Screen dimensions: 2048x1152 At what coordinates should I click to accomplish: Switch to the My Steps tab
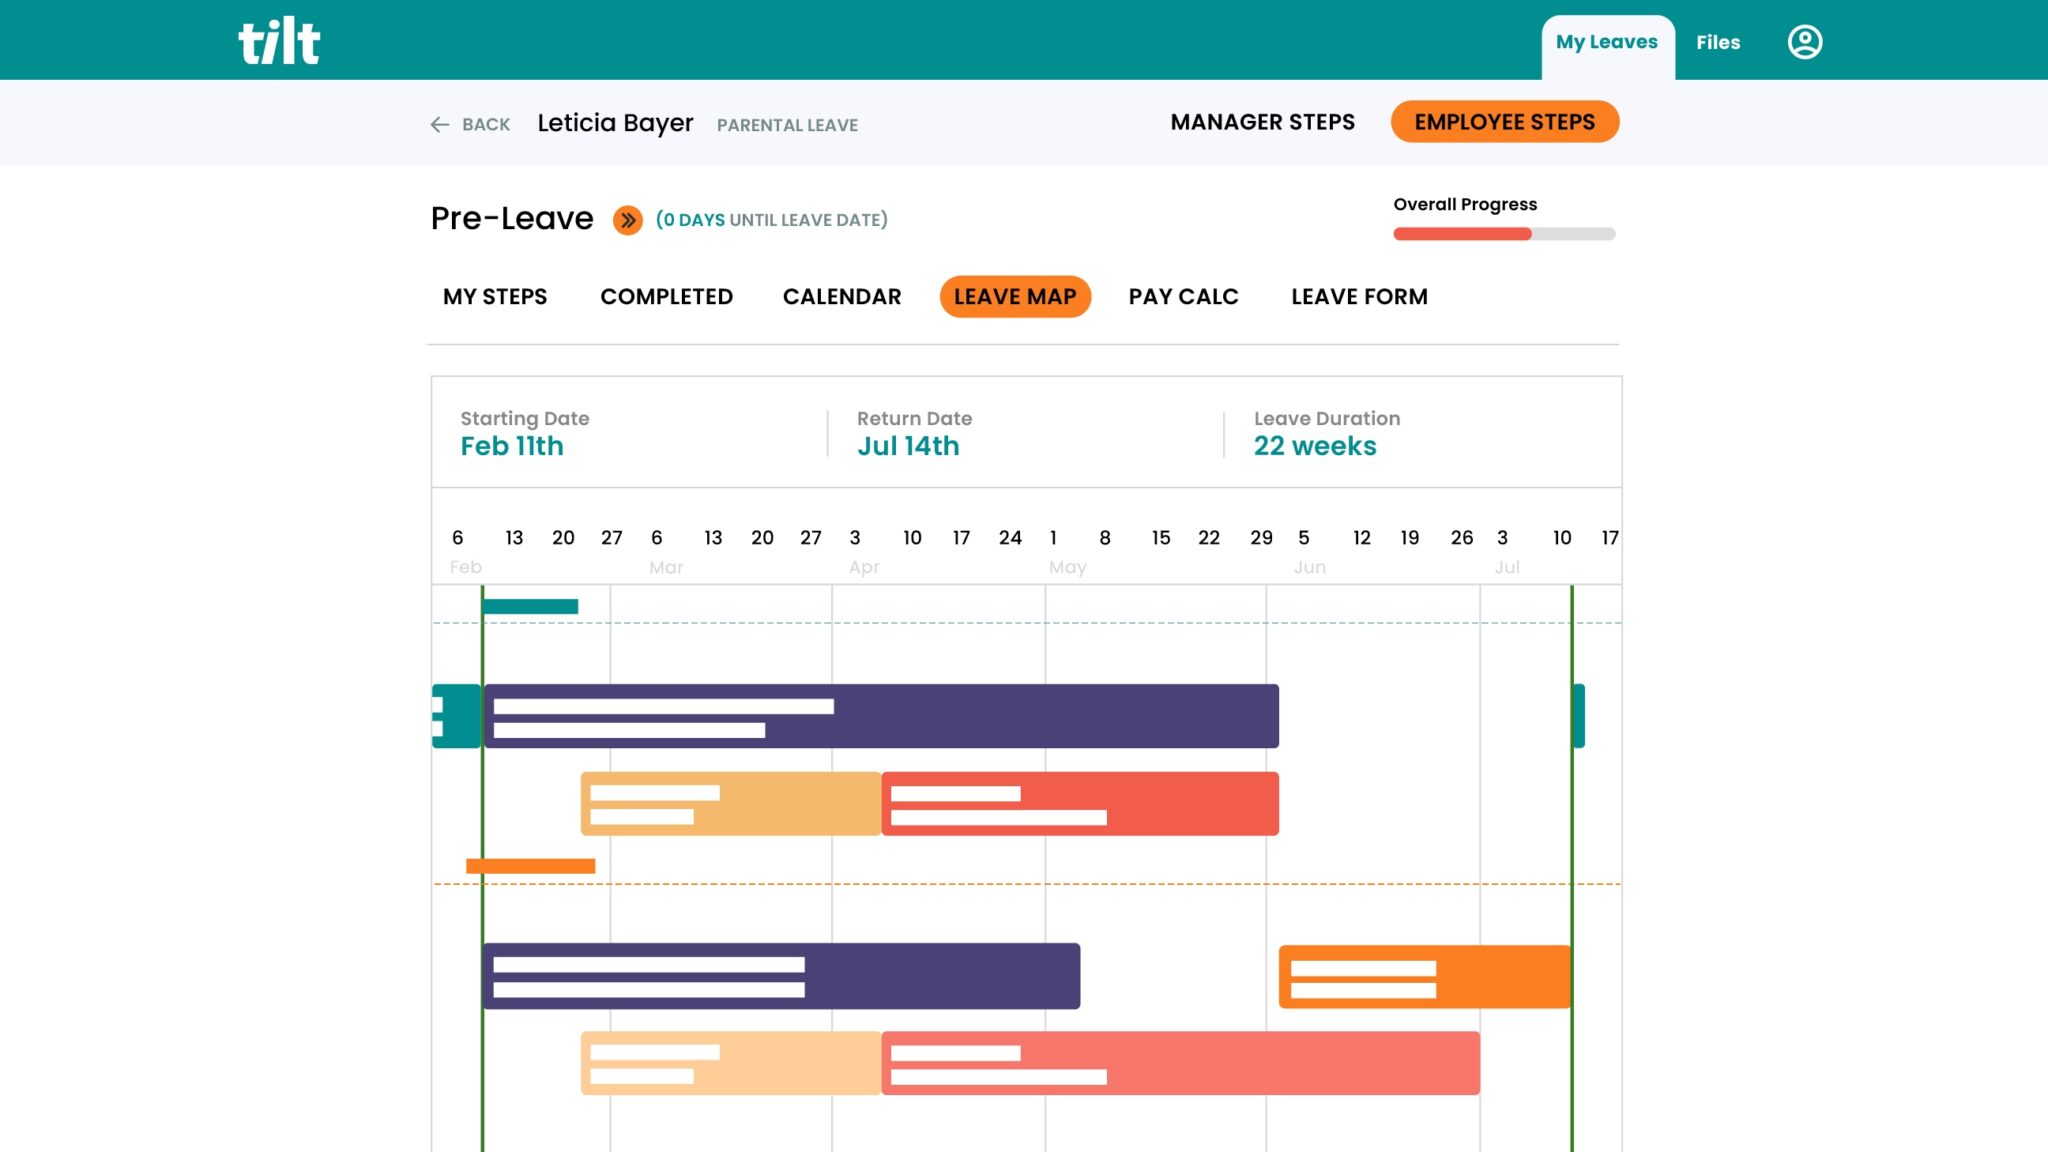[495, 296]
